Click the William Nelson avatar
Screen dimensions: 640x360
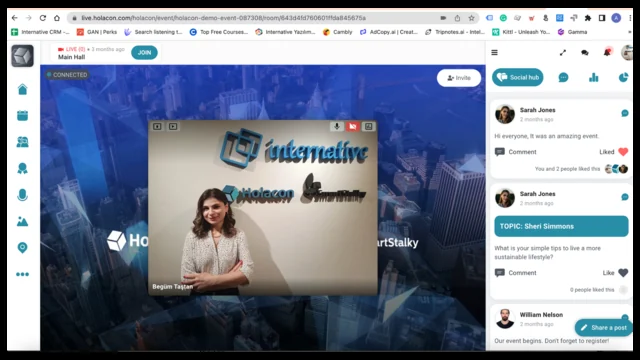[x=505, y=318]
